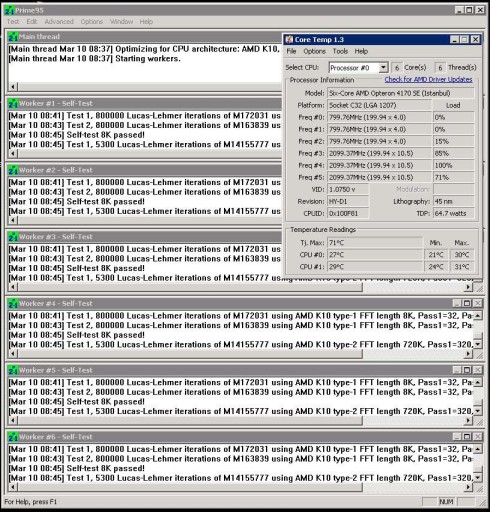The width and height of the screenshot is (490, 512).
Task: Click the CPUID value 0x100F81
Action: point(348,213)
